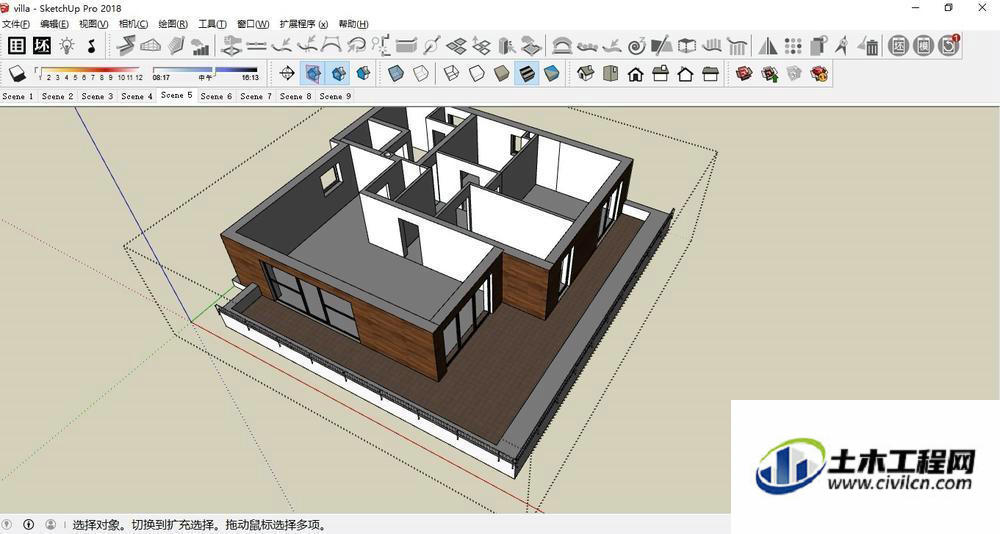1000x534 pixels.
Task: Click the round 图 button icon
Action: (x=898, y=46)
